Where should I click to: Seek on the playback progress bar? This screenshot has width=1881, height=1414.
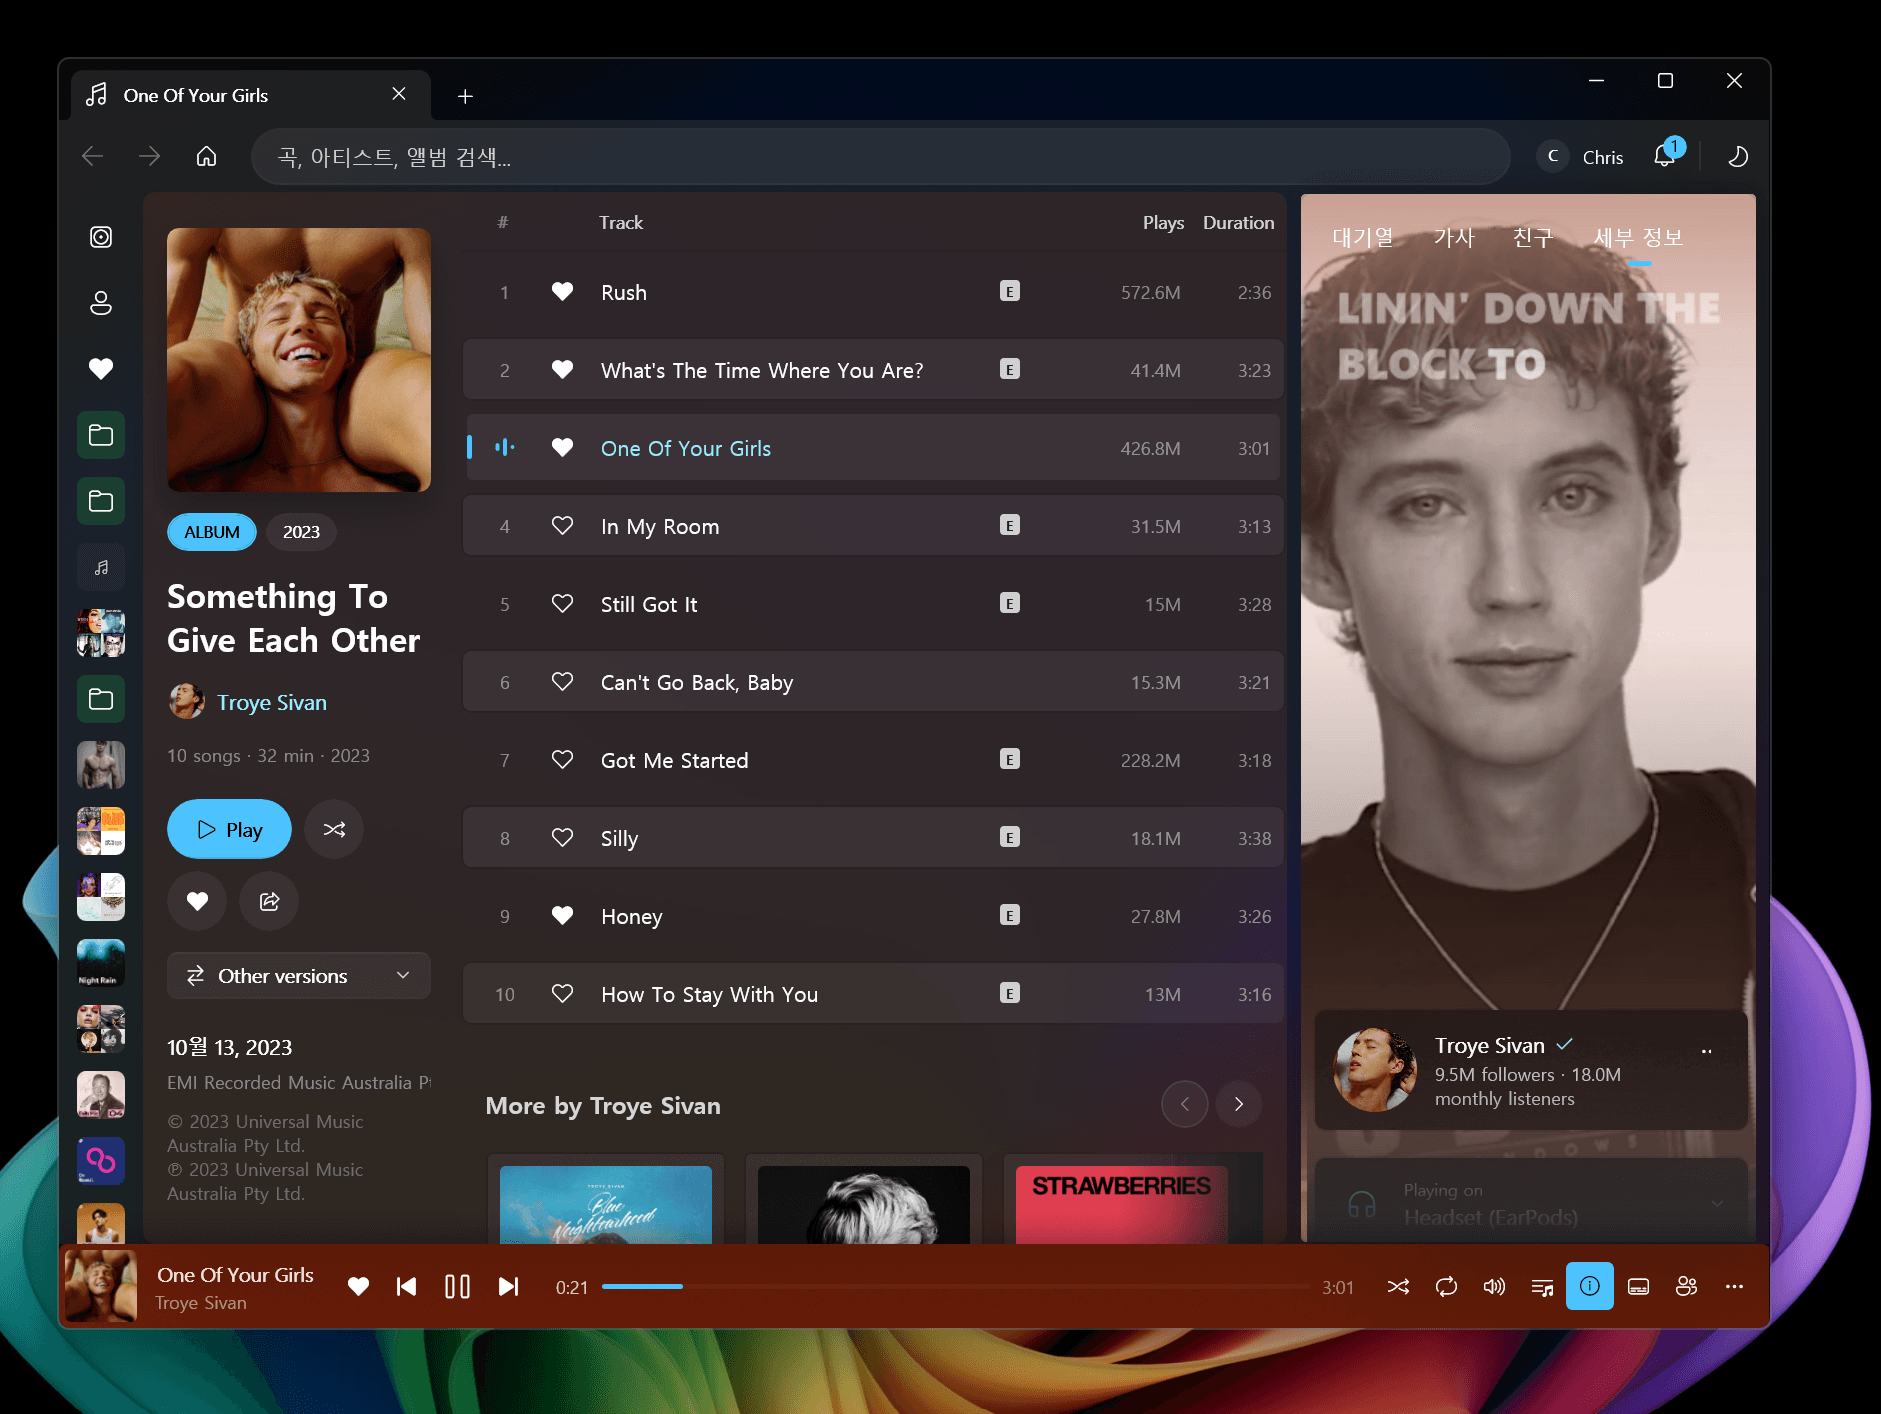point(955,1286)
